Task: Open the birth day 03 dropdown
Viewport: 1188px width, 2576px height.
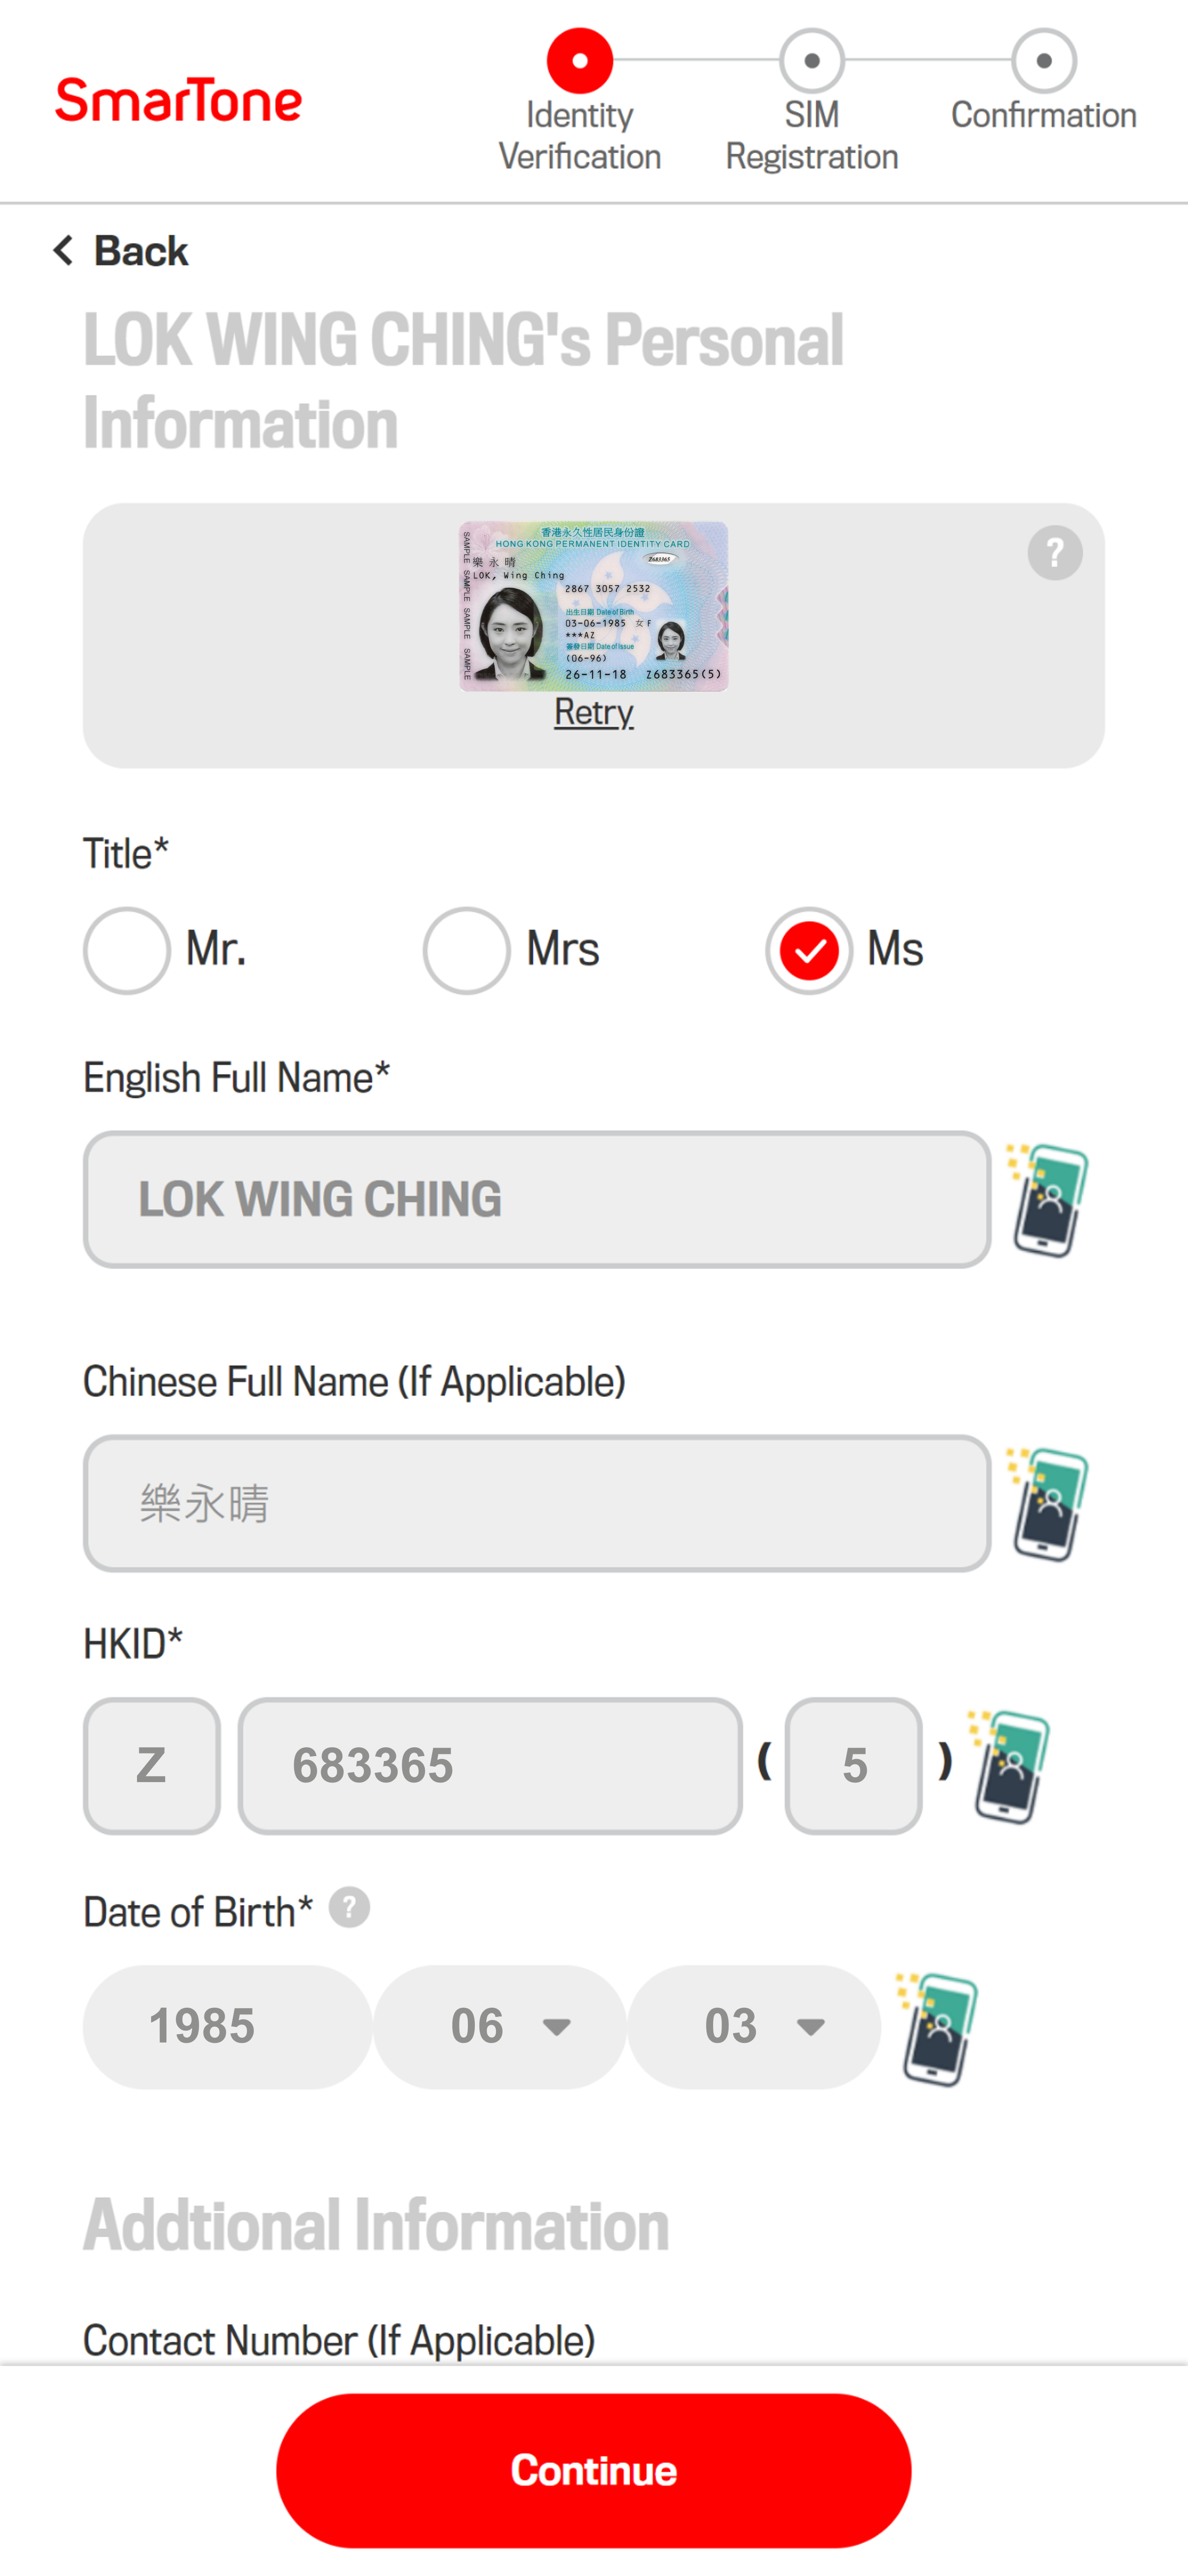Action: coord(754,2026)
